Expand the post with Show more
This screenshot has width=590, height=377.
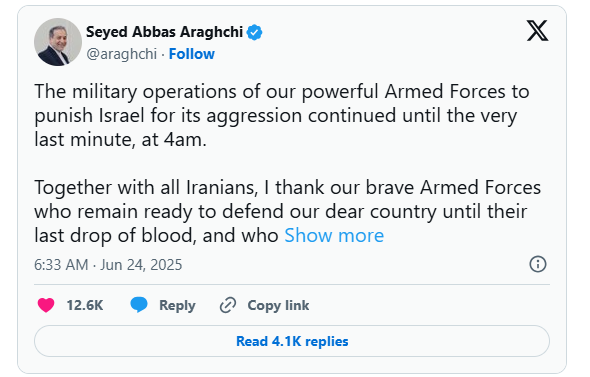[x=334, y=236]
